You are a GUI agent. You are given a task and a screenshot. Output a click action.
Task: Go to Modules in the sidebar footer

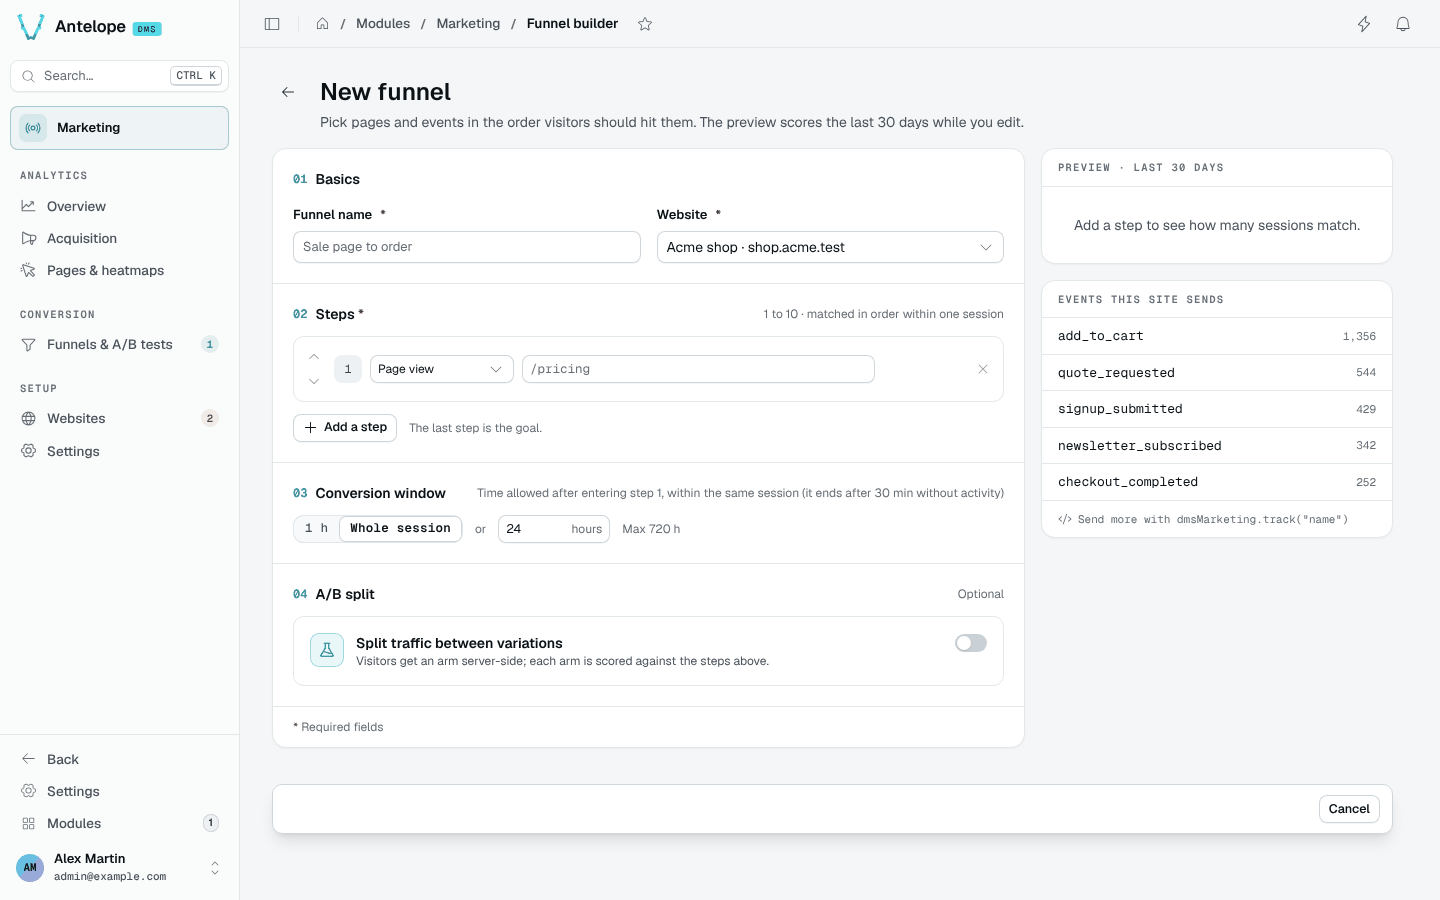click(x=120, y=824)
